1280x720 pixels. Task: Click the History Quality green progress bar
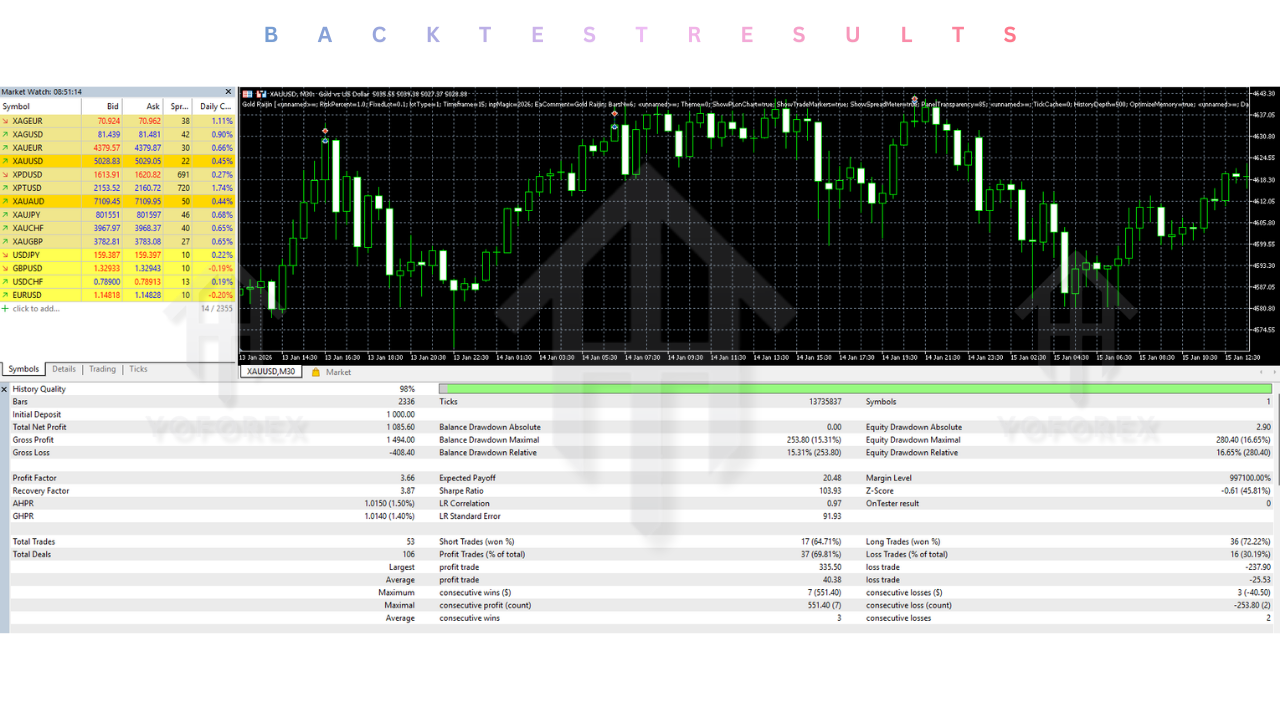tap(855, 389)
